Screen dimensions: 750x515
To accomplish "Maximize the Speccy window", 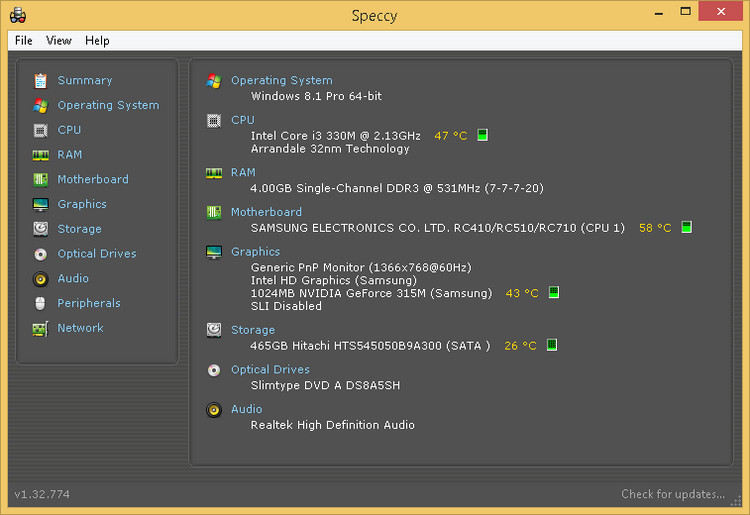I will (685, 11).
